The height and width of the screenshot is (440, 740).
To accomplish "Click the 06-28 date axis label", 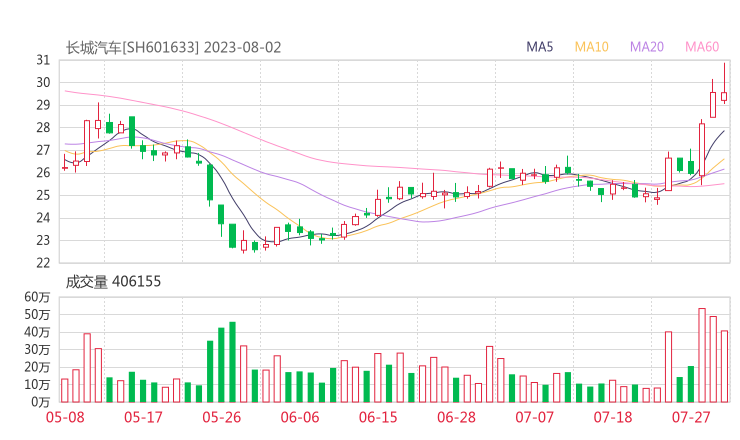I will pyautogui.click(x=456, y=417).
